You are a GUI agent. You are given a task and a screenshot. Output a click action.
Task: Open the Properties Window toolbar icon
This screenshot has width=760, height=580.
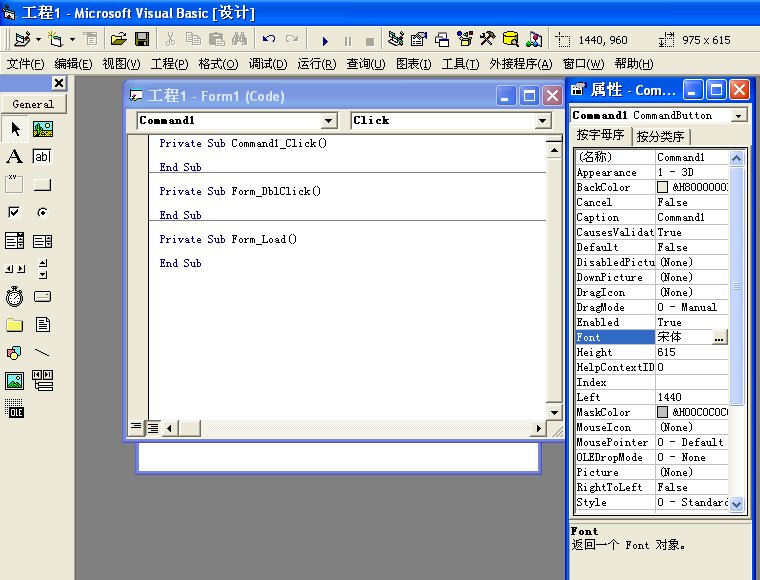click(419, 39)
